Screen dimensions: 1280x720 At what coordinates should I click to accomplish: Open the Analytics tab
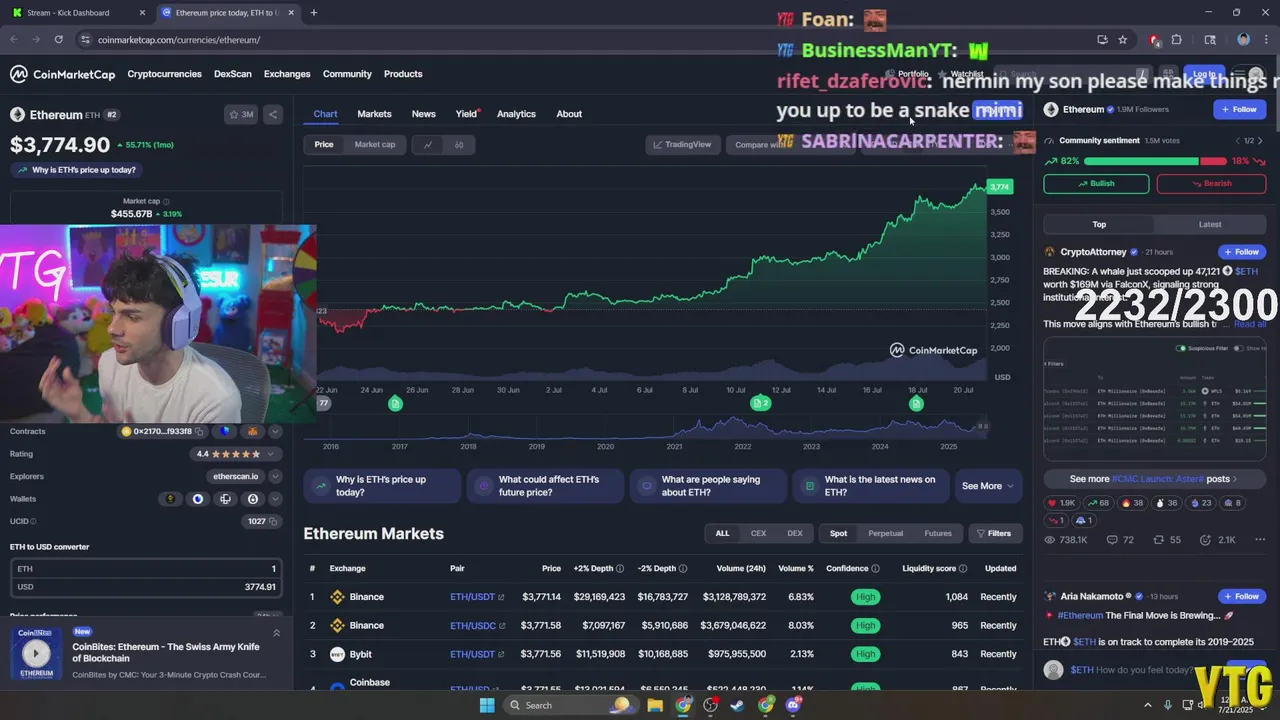516,114
